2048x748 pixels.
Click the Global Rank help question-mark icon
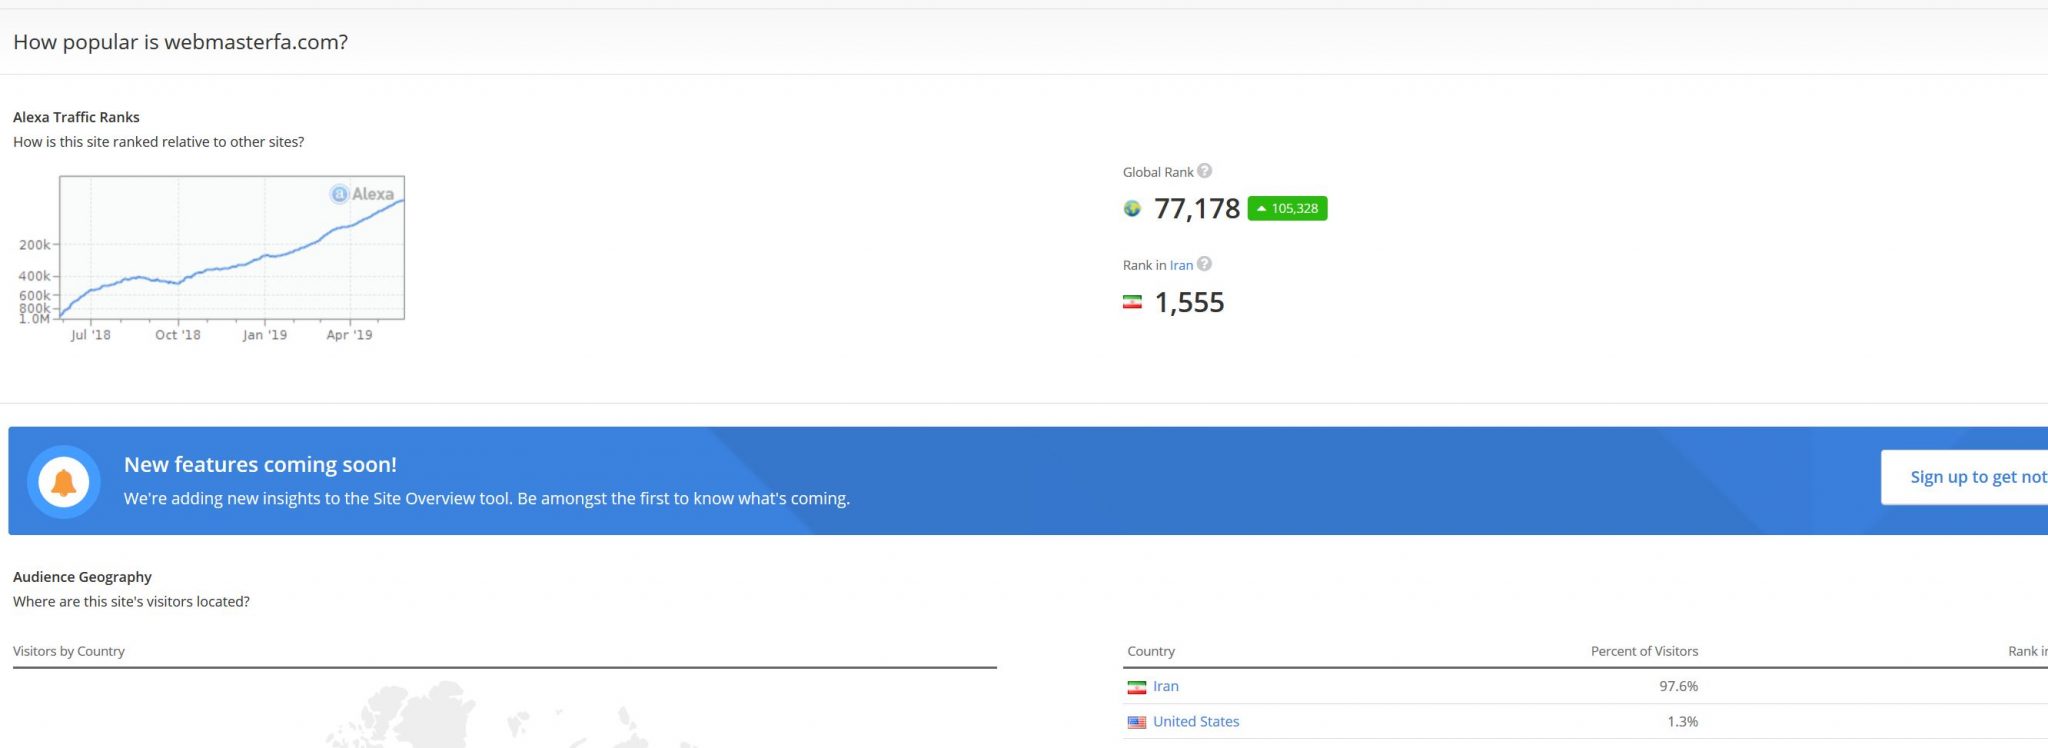(x=1205, y=171)
